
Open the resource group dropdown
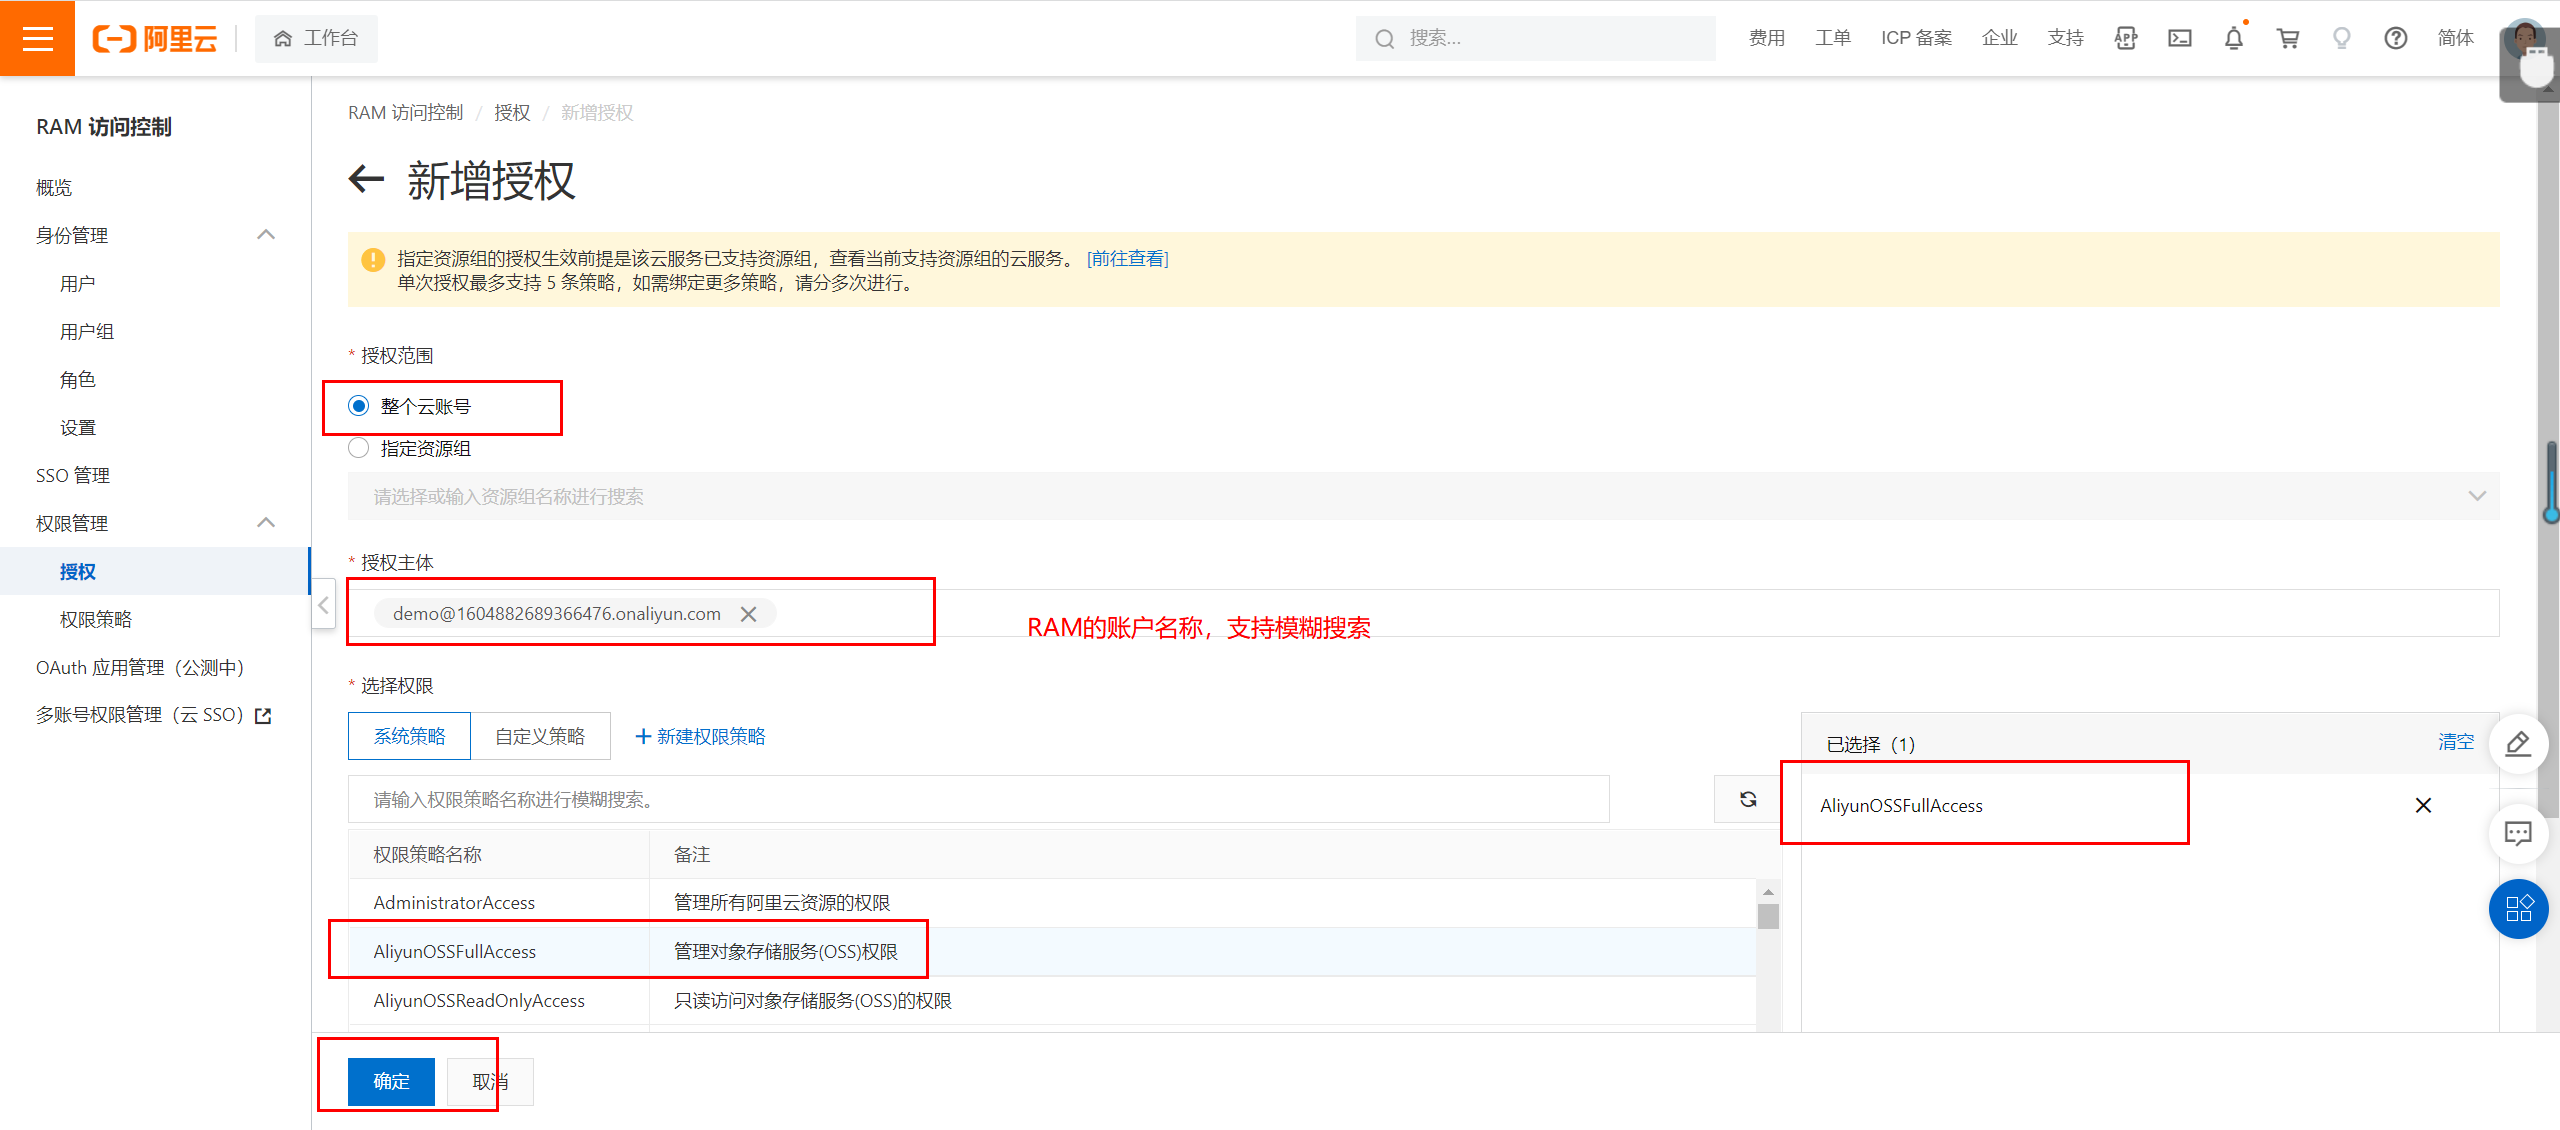[1423, 496]
